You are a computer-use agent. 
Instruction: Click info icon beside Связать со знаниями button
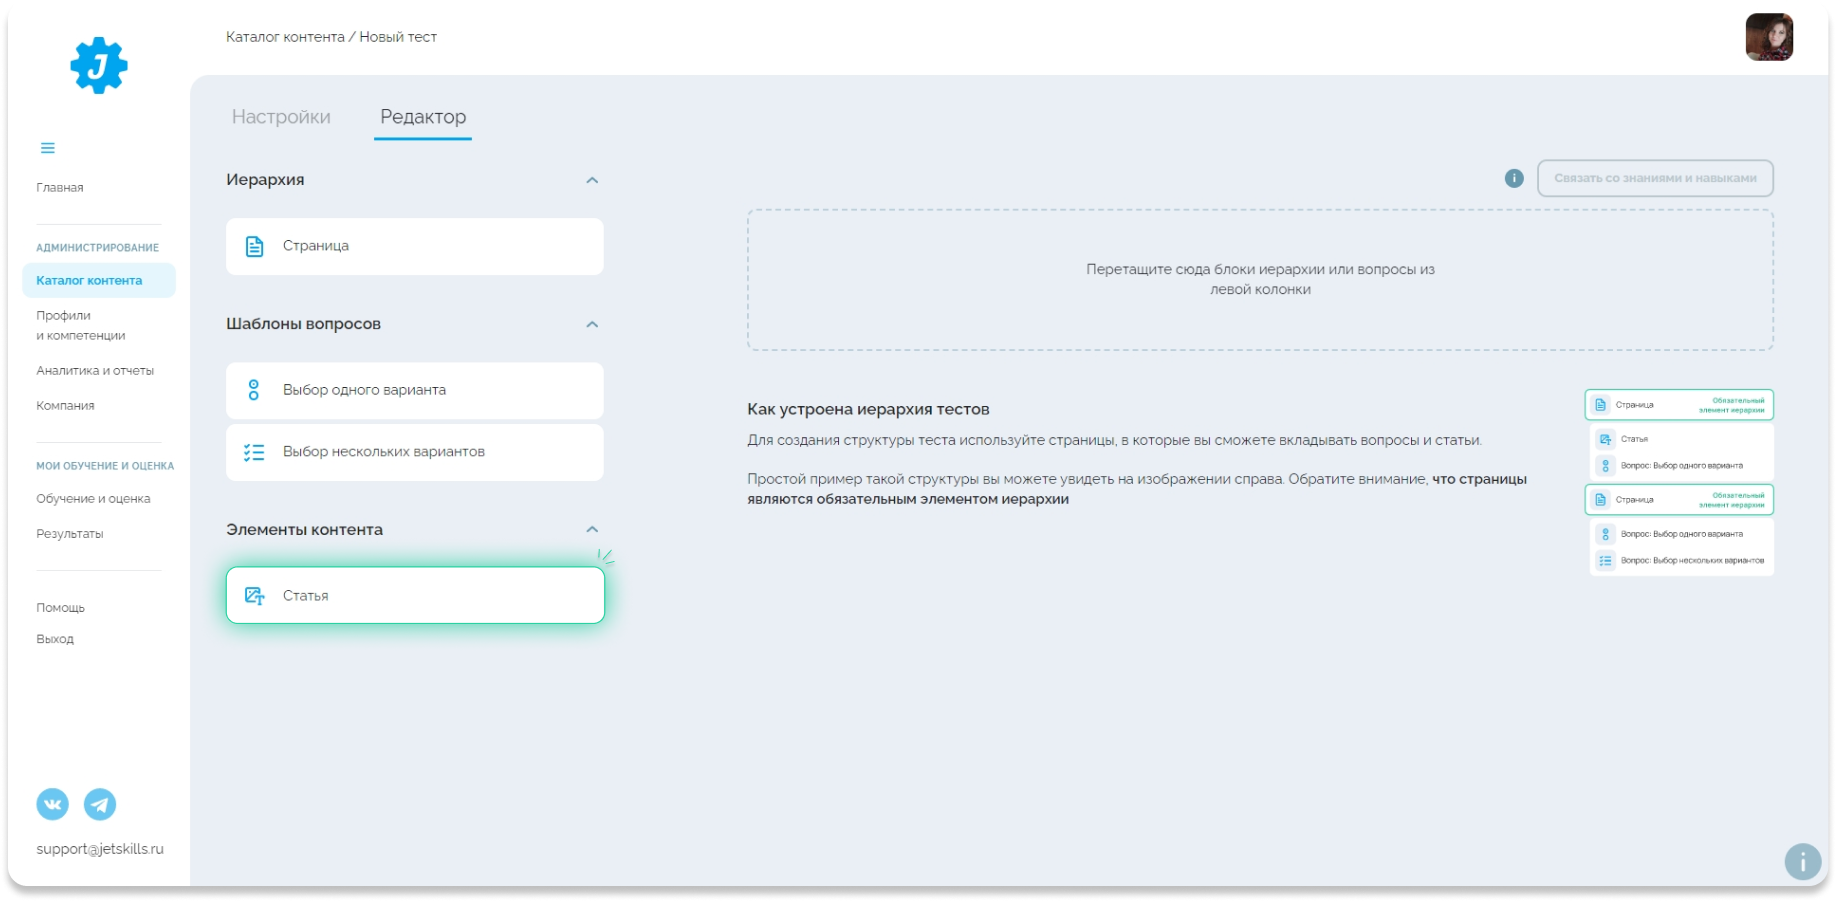1514,178
